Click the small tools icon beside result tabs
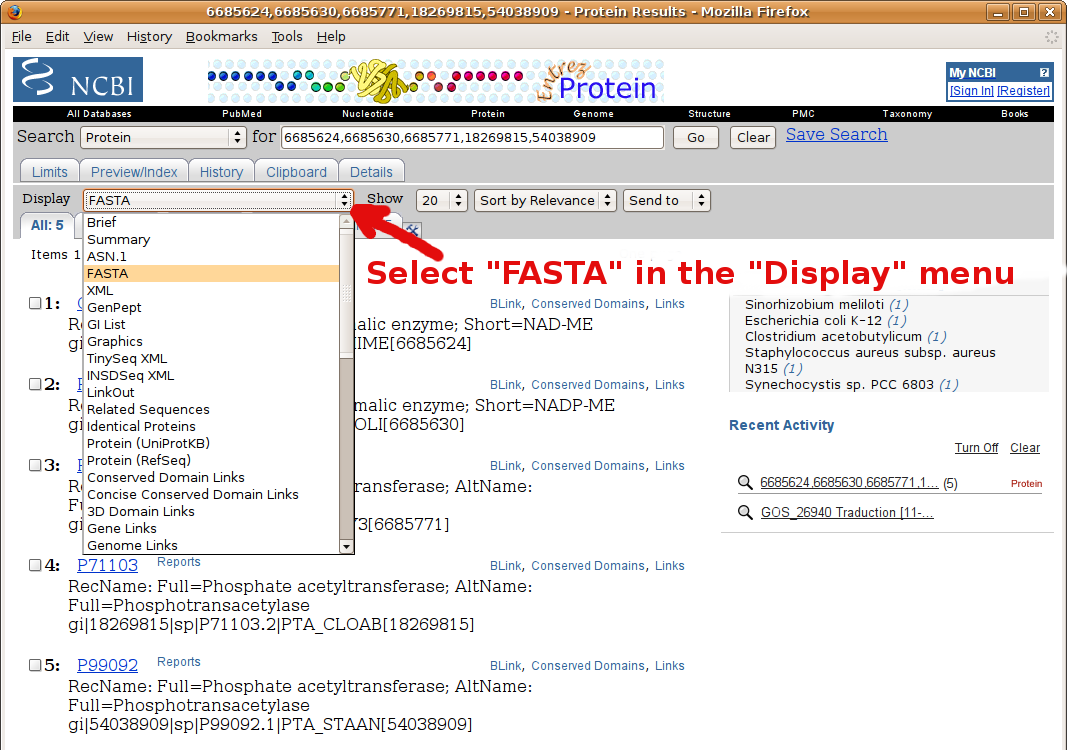Viewport: 1067px width, 750px height. [x=412, y=229]
